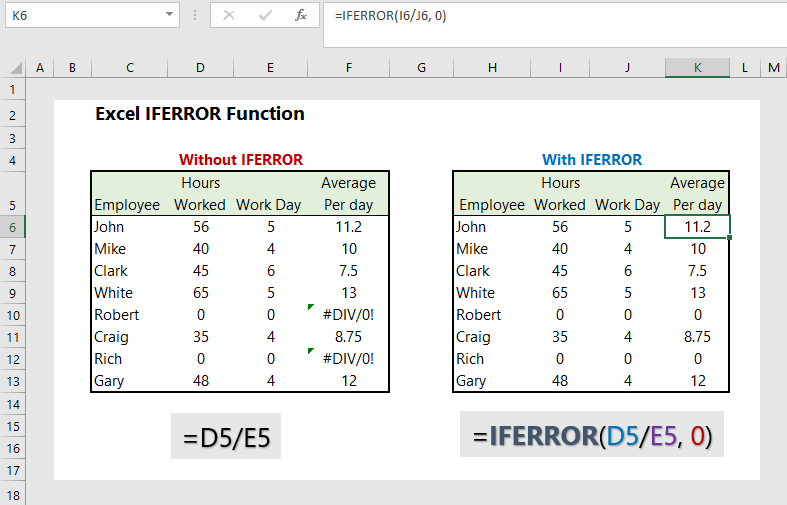Click the error indicator triangle on cell F10
The height and width of the screenshot is (505, 787).
tap(311, 307)
